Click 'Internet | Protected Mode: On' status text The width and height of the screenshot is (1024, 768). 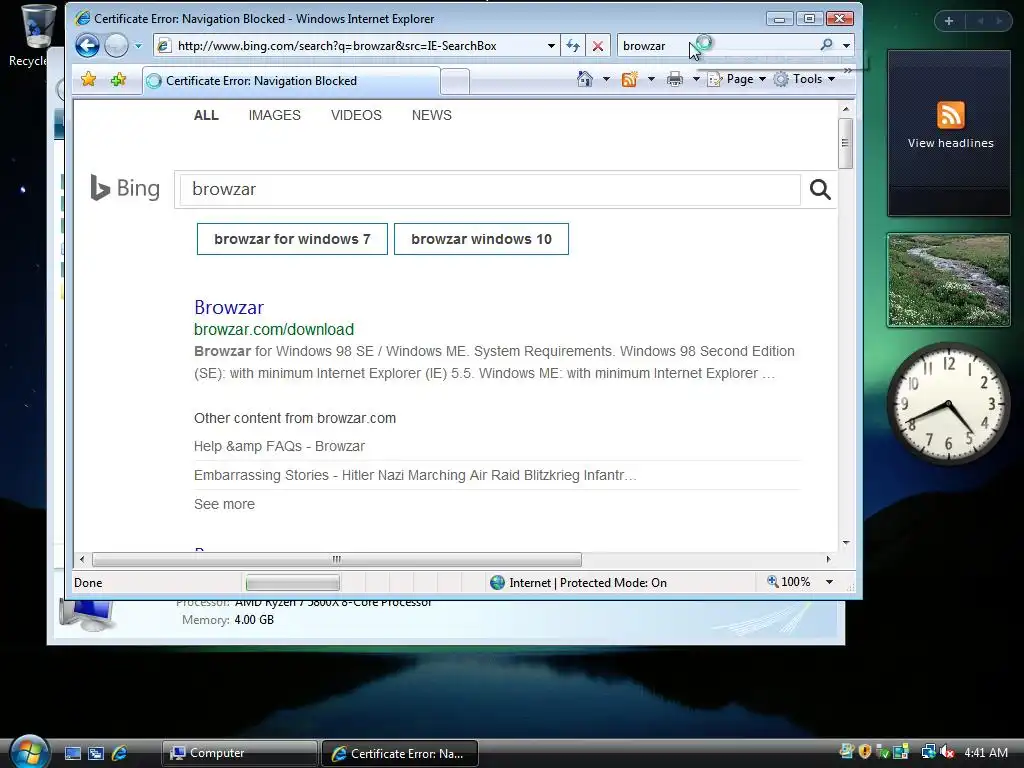tap(588, 583)
